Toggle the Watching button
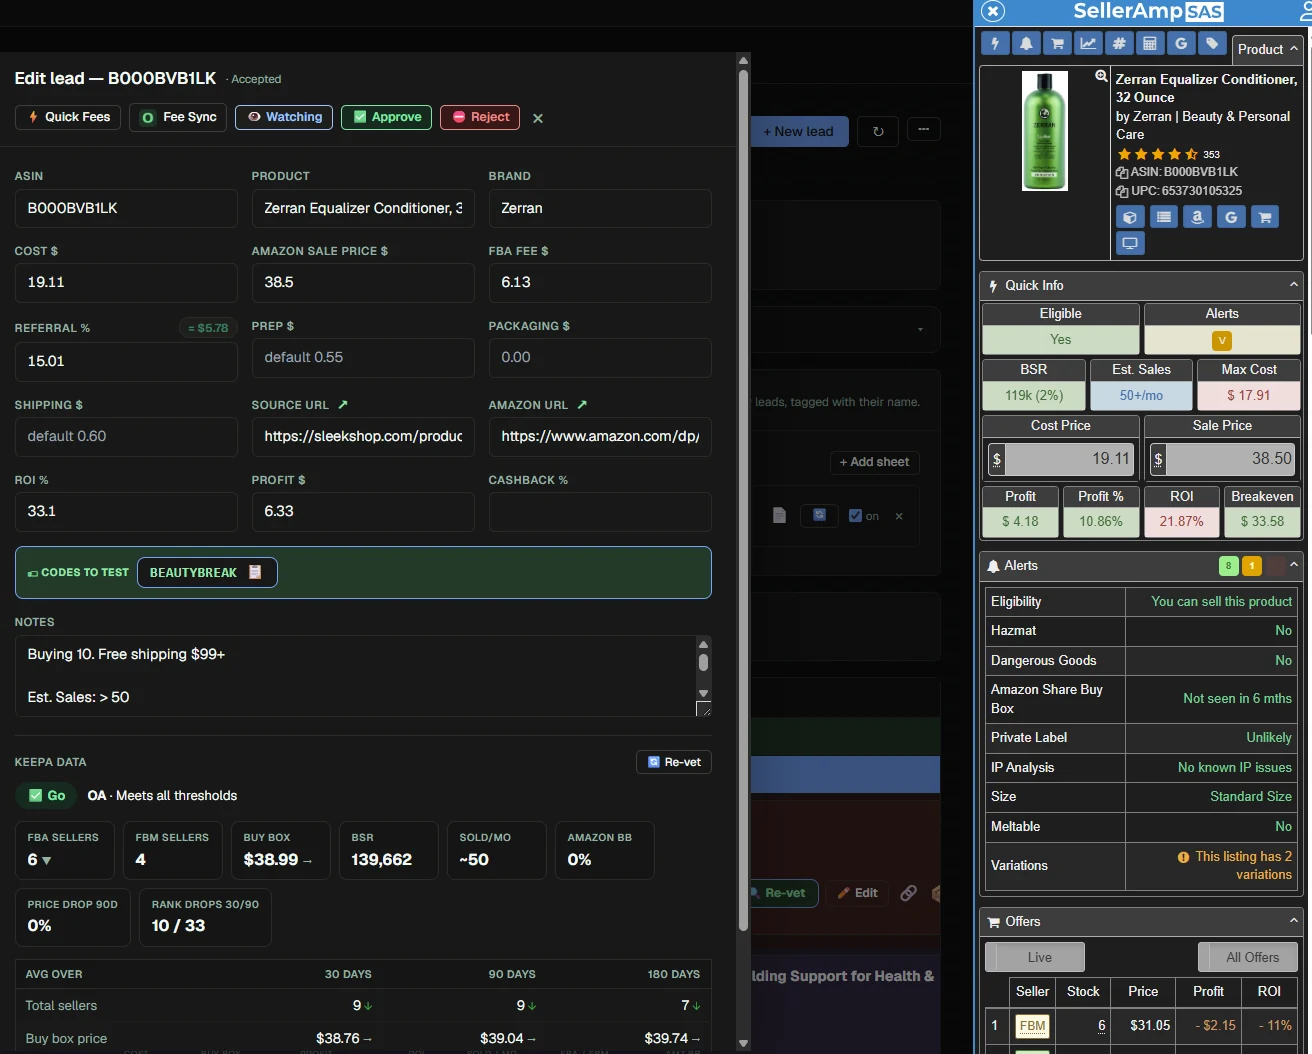The width and height of the screenshot is (1312, 1054). (285, 117)
